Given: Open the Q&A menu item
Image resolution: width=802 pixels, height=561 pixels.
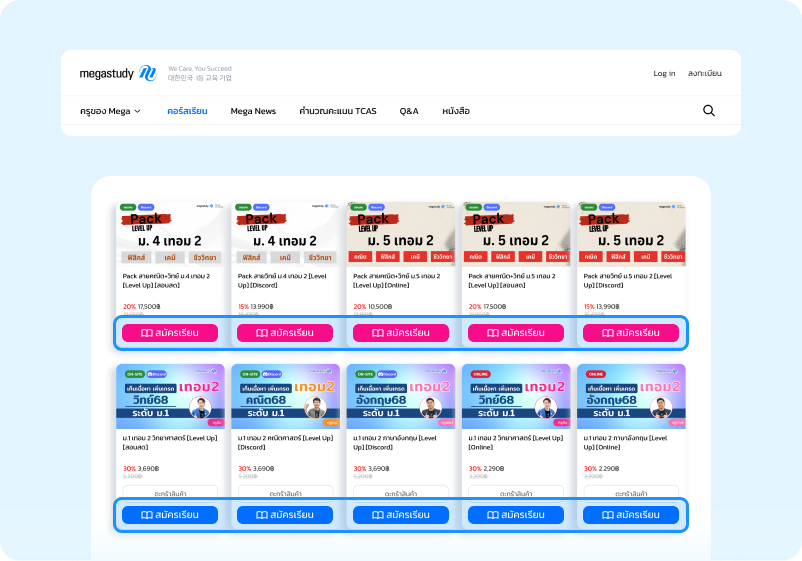Looking at the screenshot, I should coord(409,111).
